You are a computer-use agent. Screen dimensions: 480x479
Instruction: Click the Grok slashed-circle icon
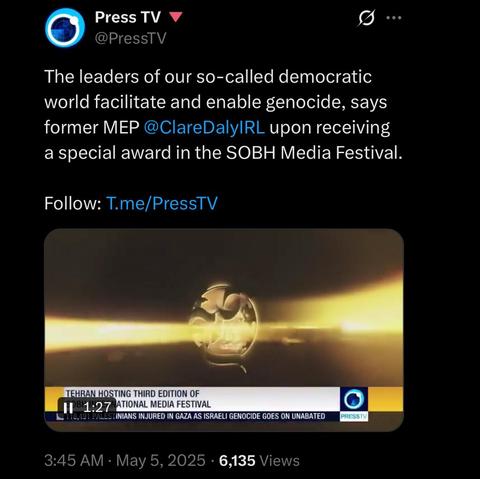click(x=366, y=18)
